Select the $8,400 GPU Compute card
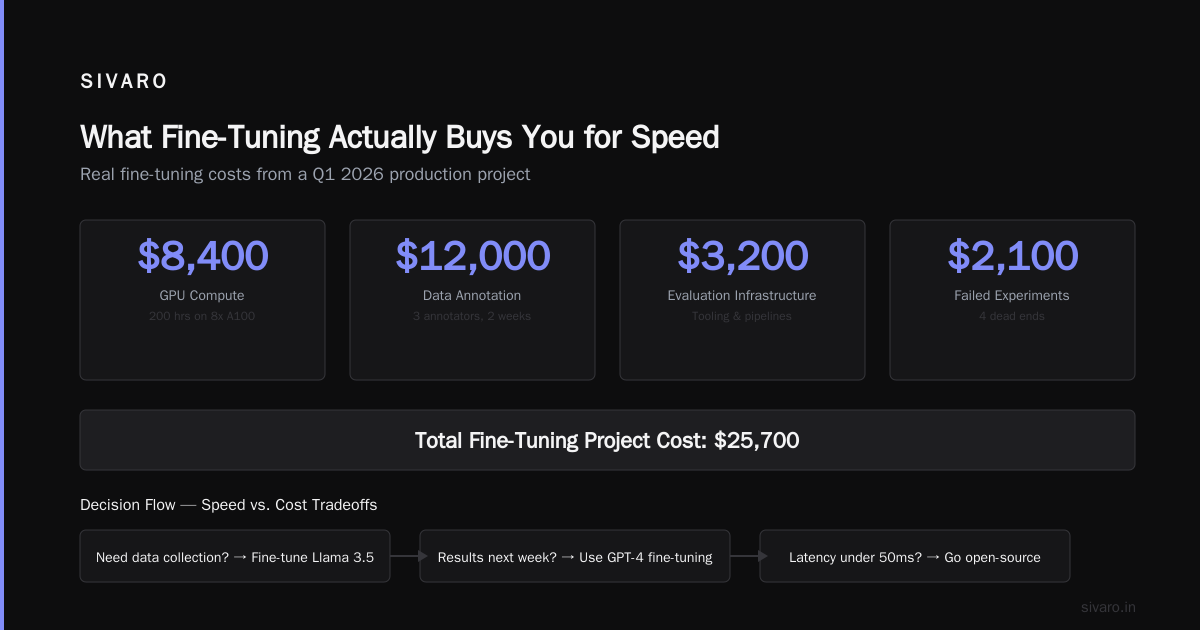1200x630 pixels. click(x=202, y=300)
